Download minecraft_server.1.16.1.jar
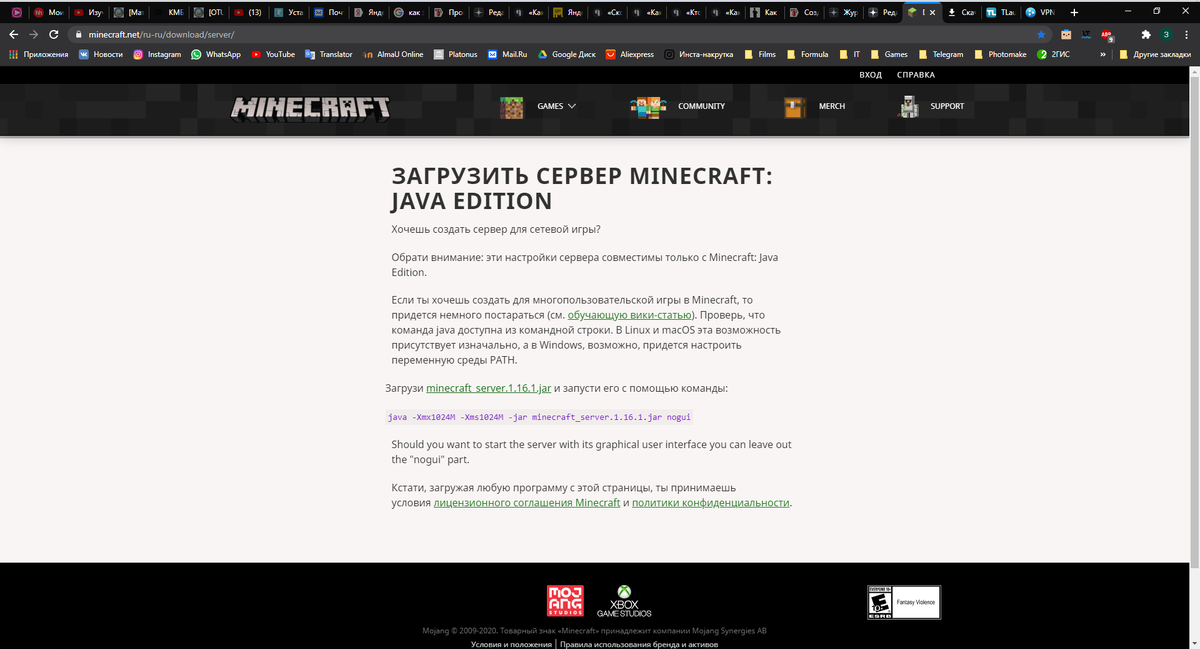The image size is (1200, 649). click(489, 388)
